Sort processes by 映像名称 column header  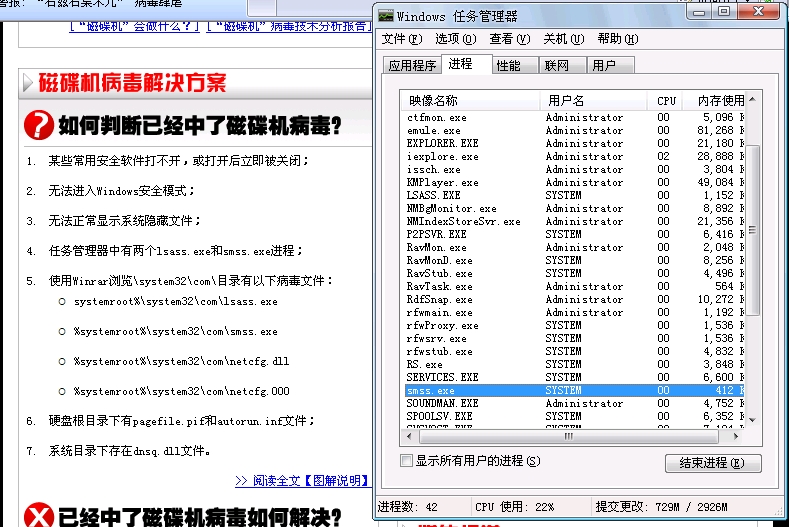(x=470, y=101)
